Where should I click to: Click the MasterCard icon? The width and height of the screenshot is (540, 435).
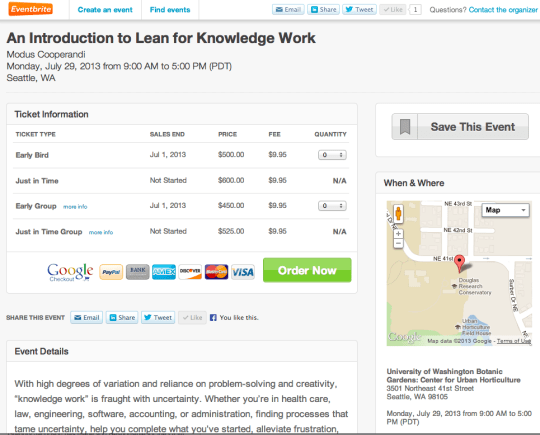point(216,272)
